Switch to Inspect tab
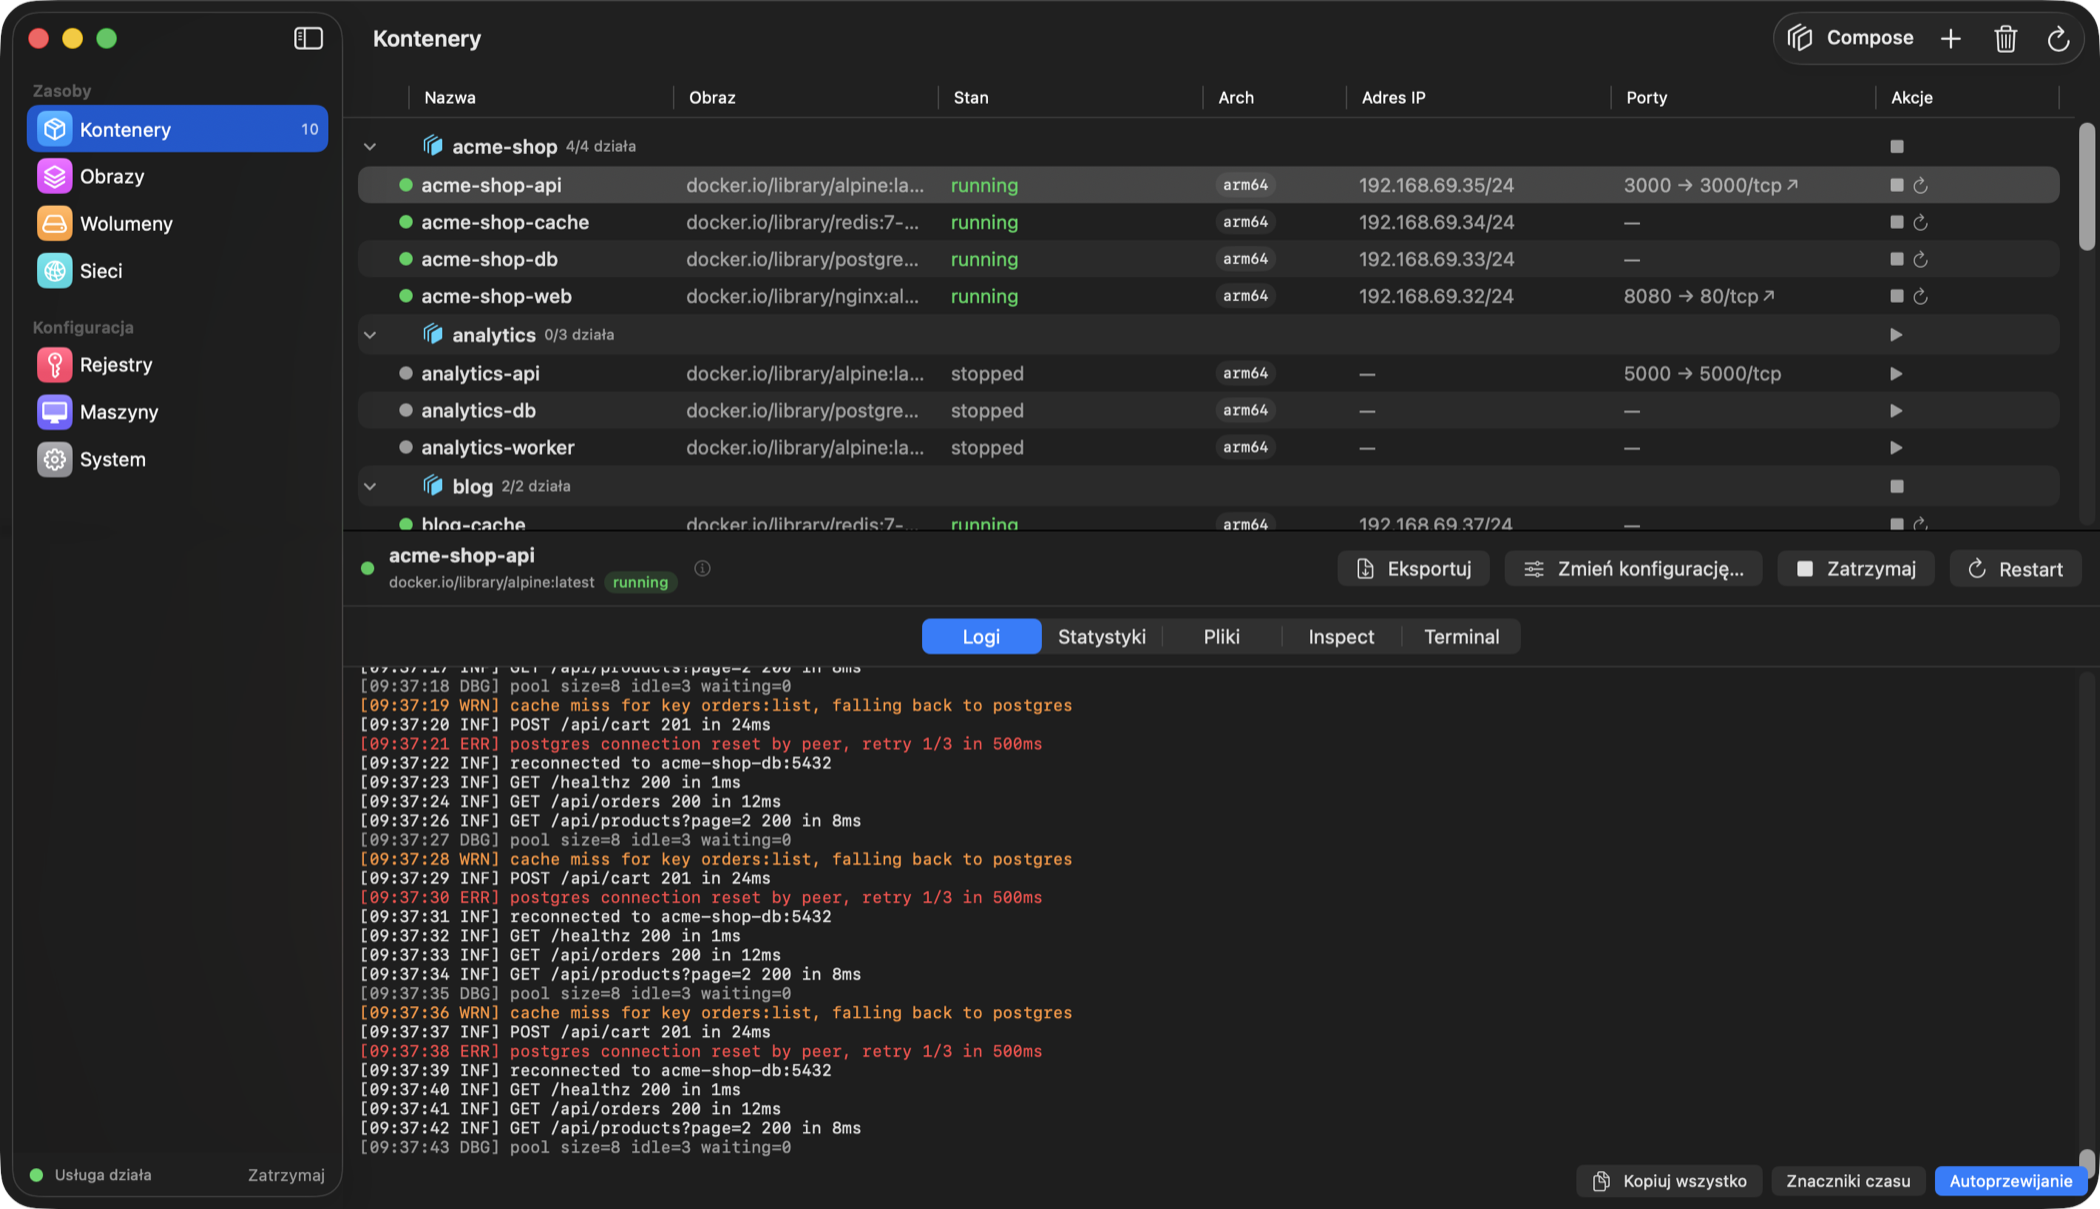Viewport: 2100px width, 1209px height. 1341,636
